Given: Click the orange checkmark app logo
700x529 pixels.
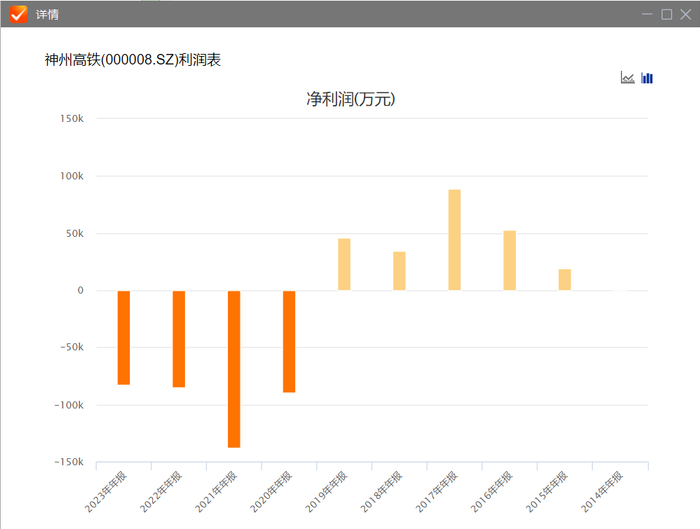Looking at the screenshot, I should (19, 14).
